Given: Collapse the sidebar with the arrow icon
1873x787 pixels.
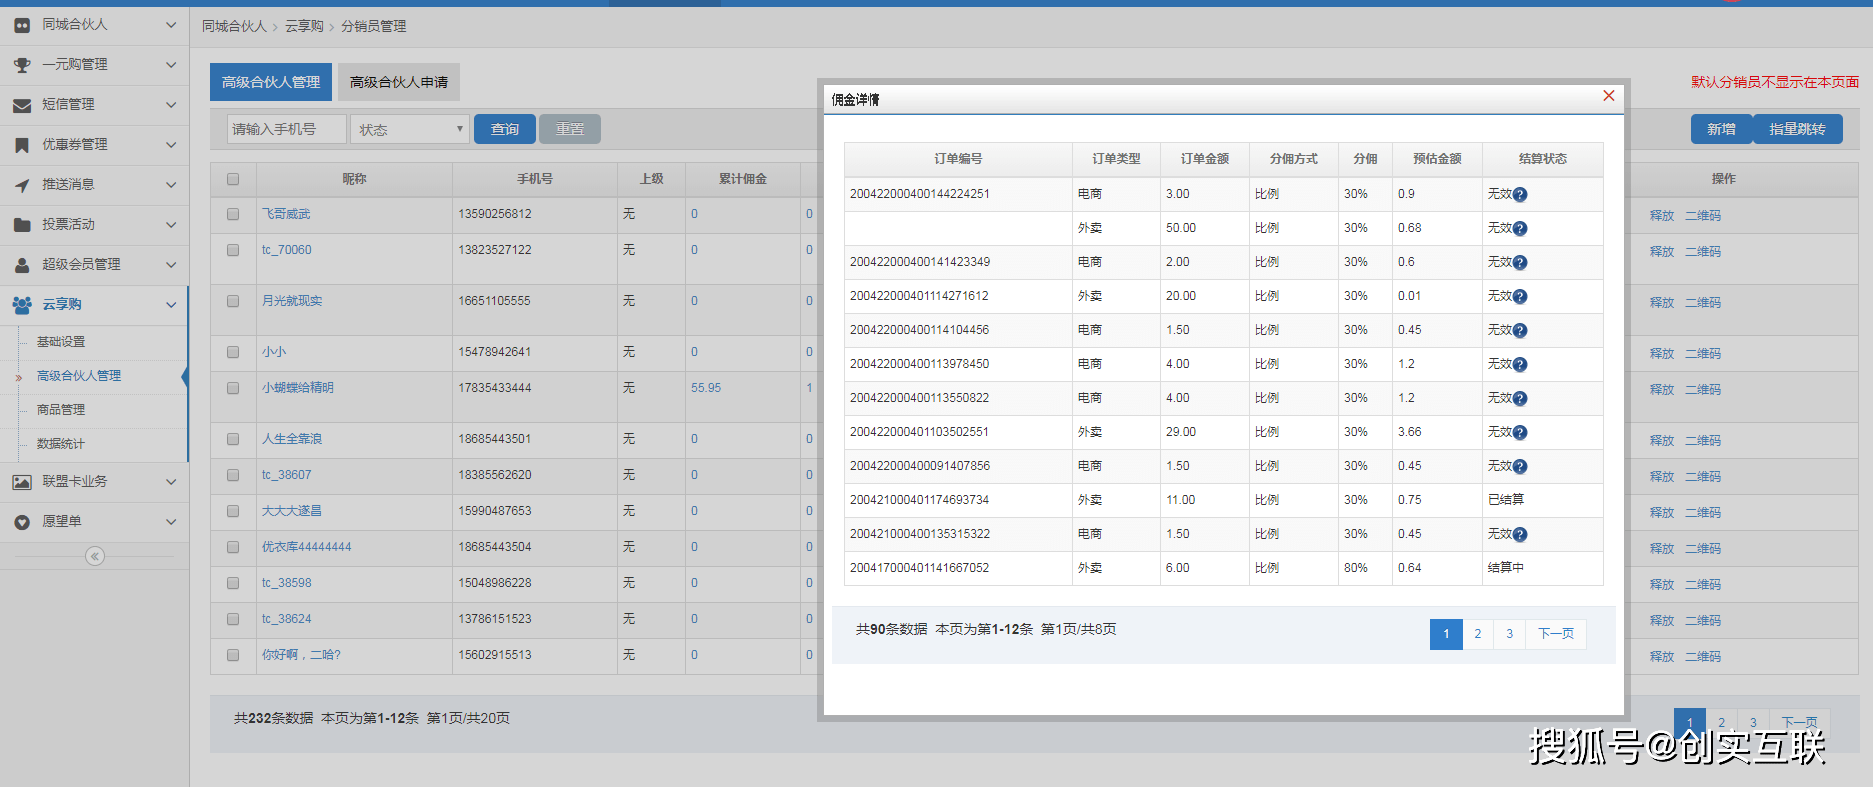Looking at the screenshot, I should pyautogui.click(x=95, y=556).
